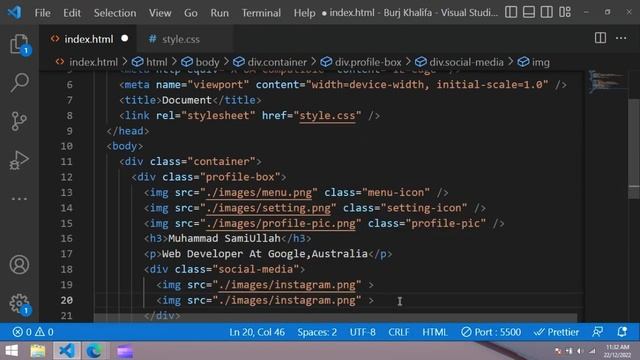Screen dimensions: 640x360
Task: Show additional views ellipsis in activity bar
Action: coord(19,199)
